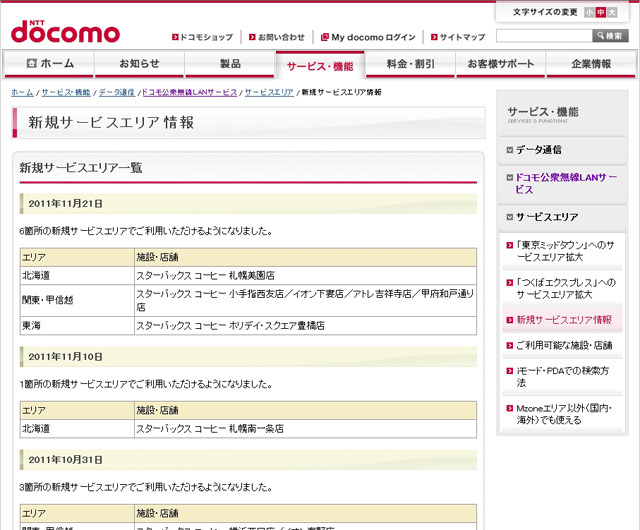Image resolution: width=640 pixels, height=530 pixels.
Task: Click the login icon beside My docomo
Action: [x=325, y=37]
